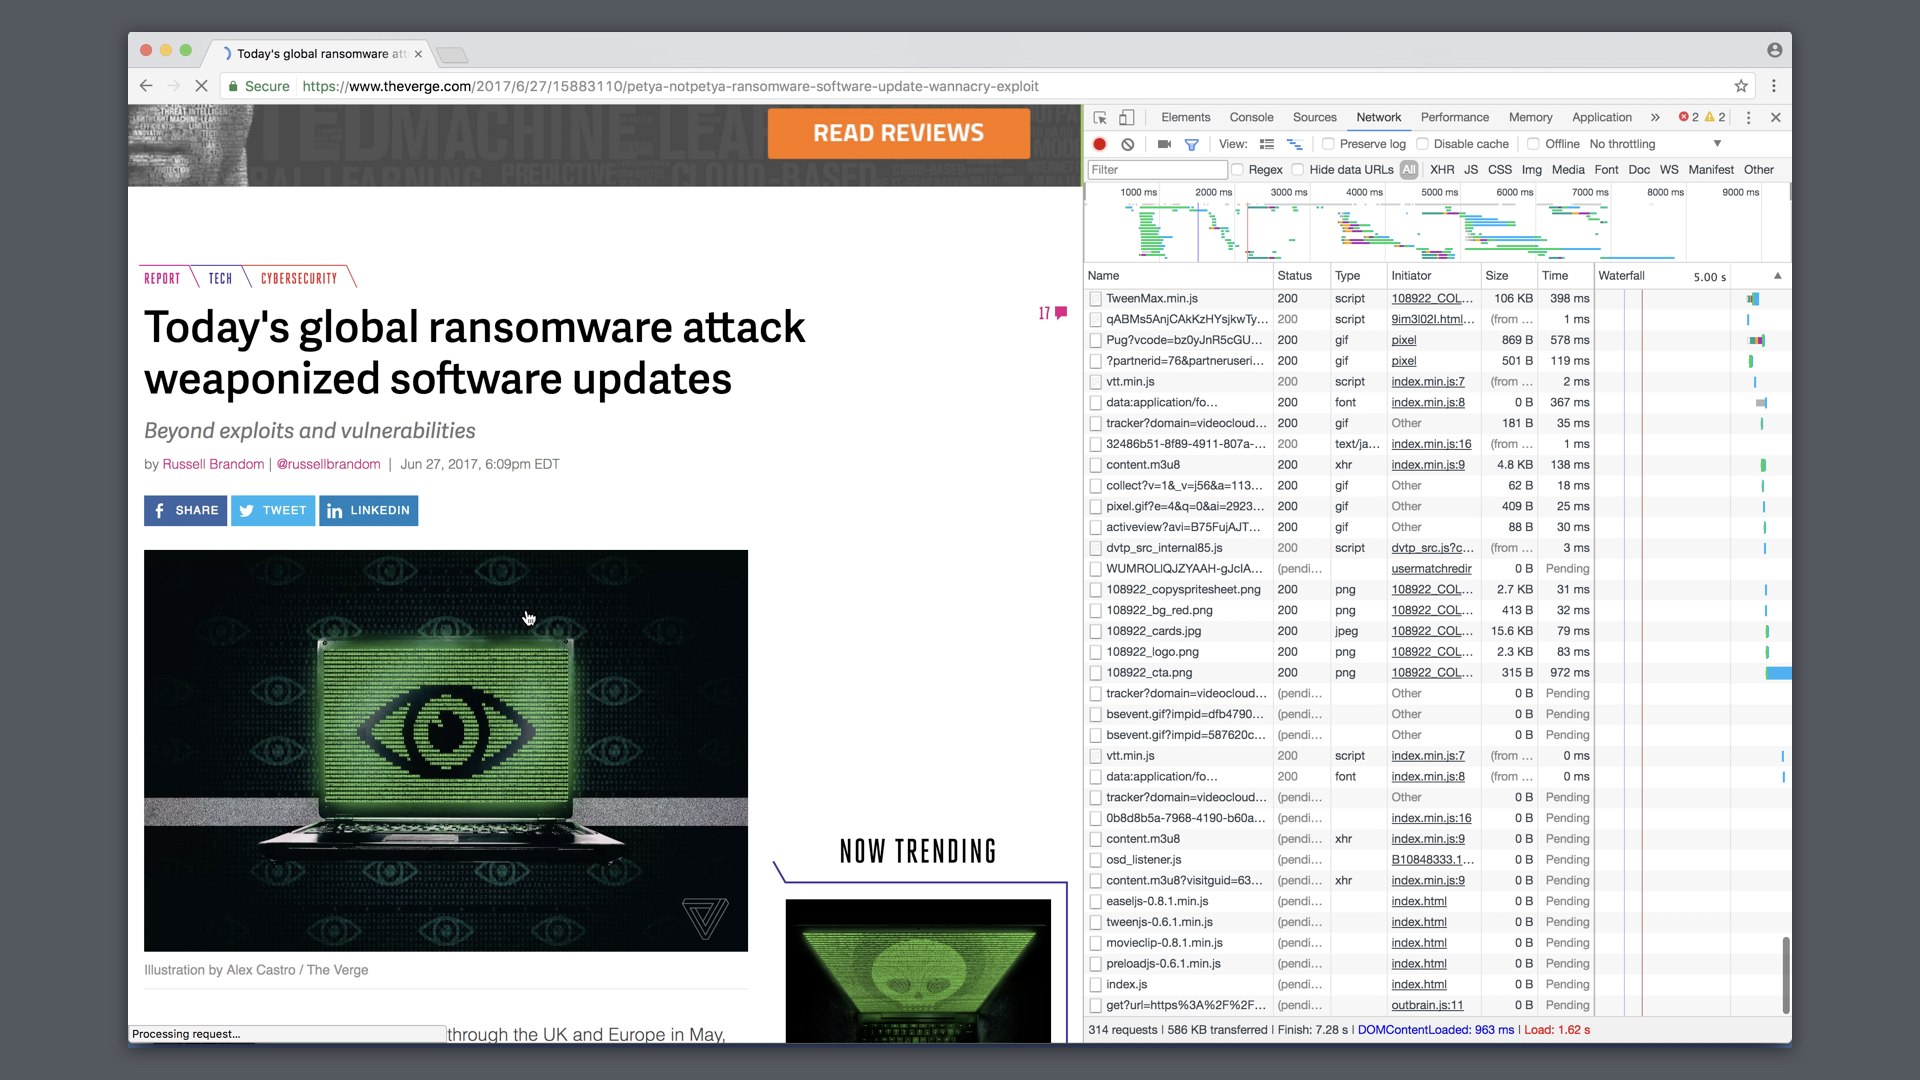Screen dimensions: 1920x1080
Task: Sort requests by Type column
Action: click(x=1358, y=276)
